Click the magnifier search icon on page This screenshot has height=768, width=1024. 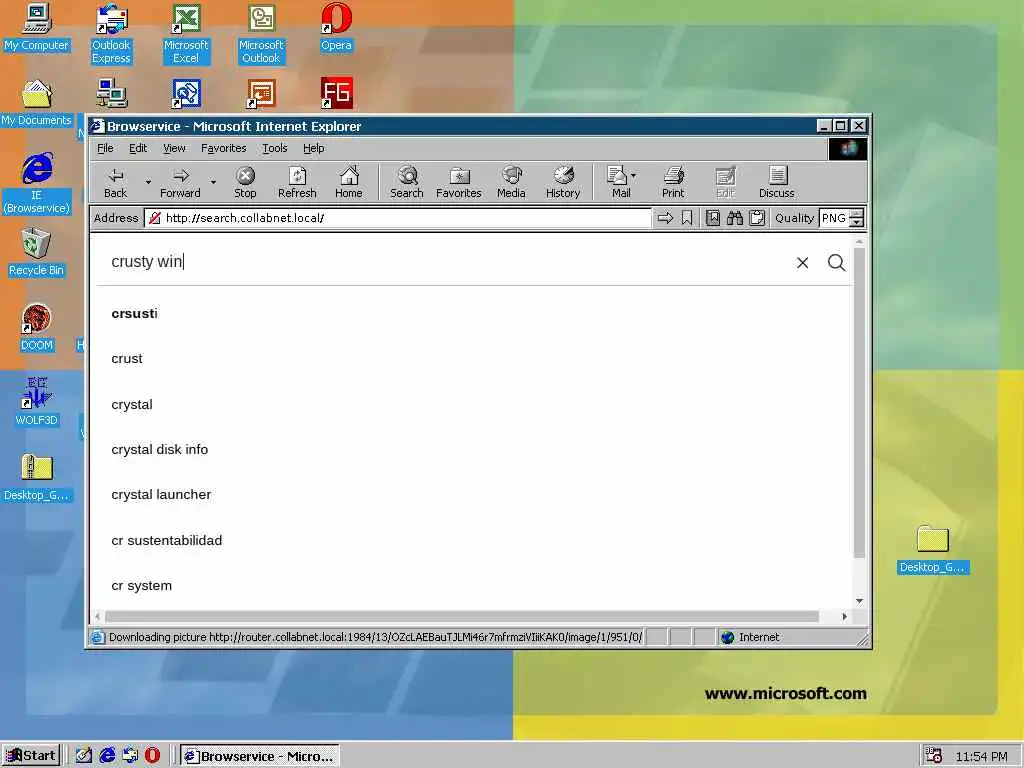pos(837,263)
